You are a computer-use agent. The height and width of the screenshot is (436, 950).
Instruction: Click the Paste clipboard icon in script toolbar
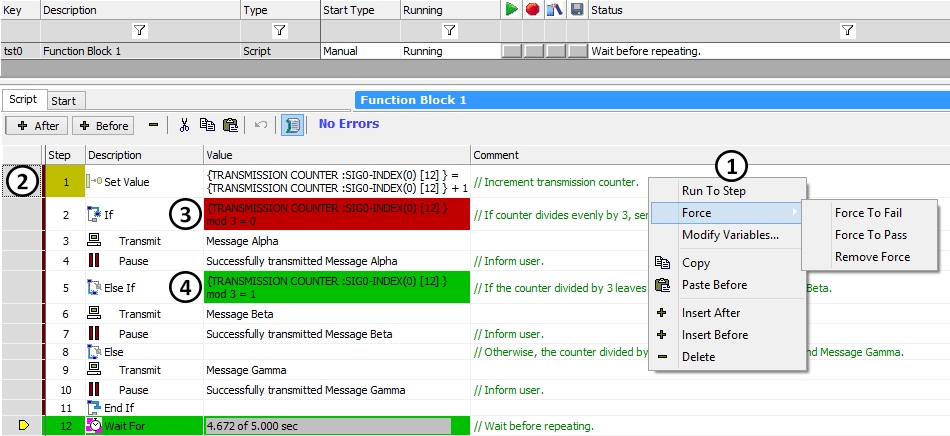coord(230,125)
